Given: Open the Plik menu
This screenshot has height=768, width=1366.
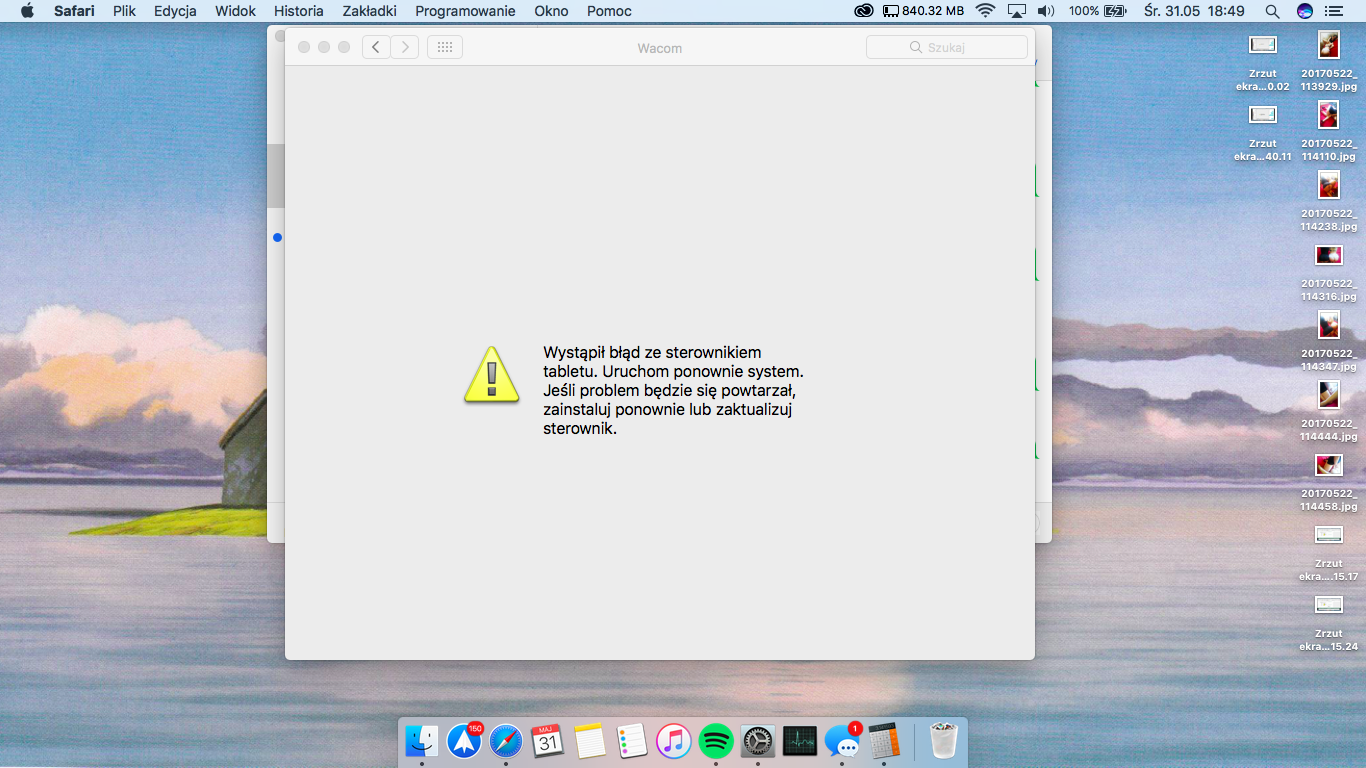Looking at the screenshot, I should pyautogui.click(x=124, y=11).
